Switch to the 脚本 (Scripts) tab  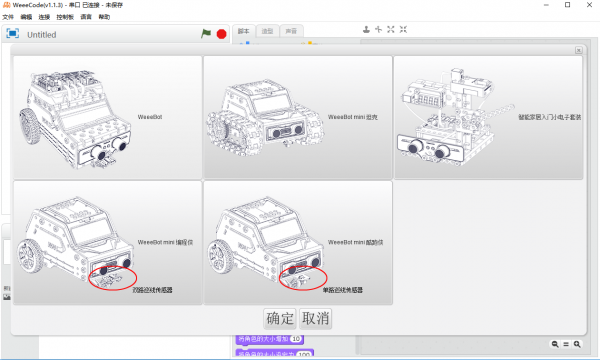click(x=243, y=31)
